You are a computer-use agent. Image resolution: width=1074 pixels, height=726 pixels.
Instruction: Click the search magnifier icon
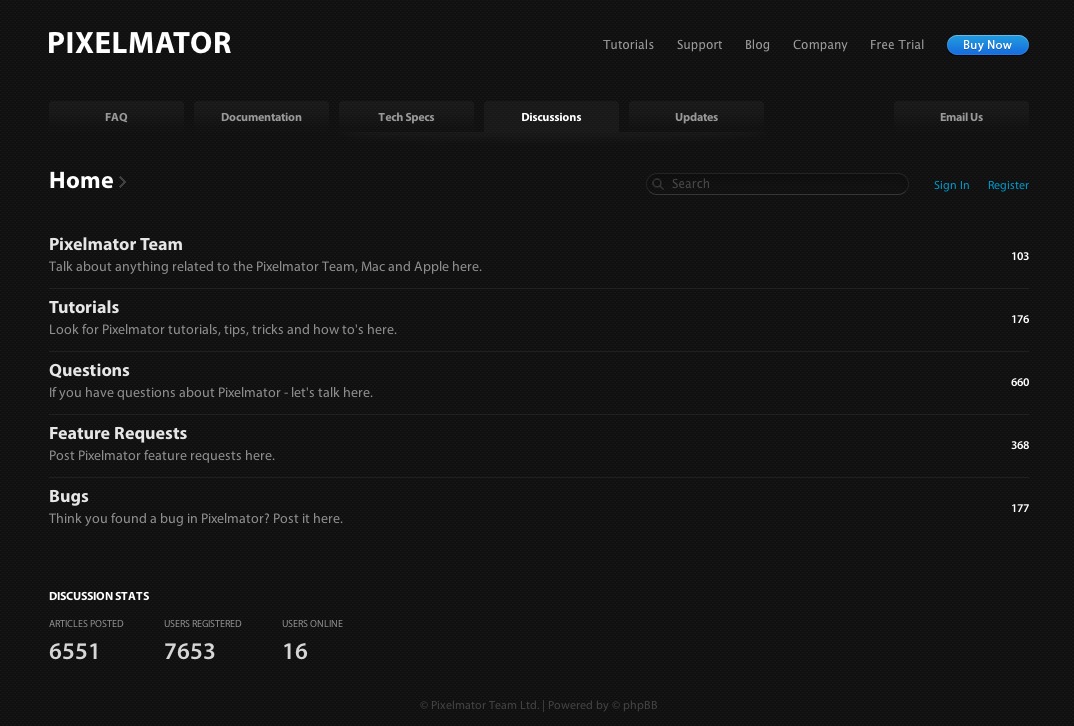(658, 184)
